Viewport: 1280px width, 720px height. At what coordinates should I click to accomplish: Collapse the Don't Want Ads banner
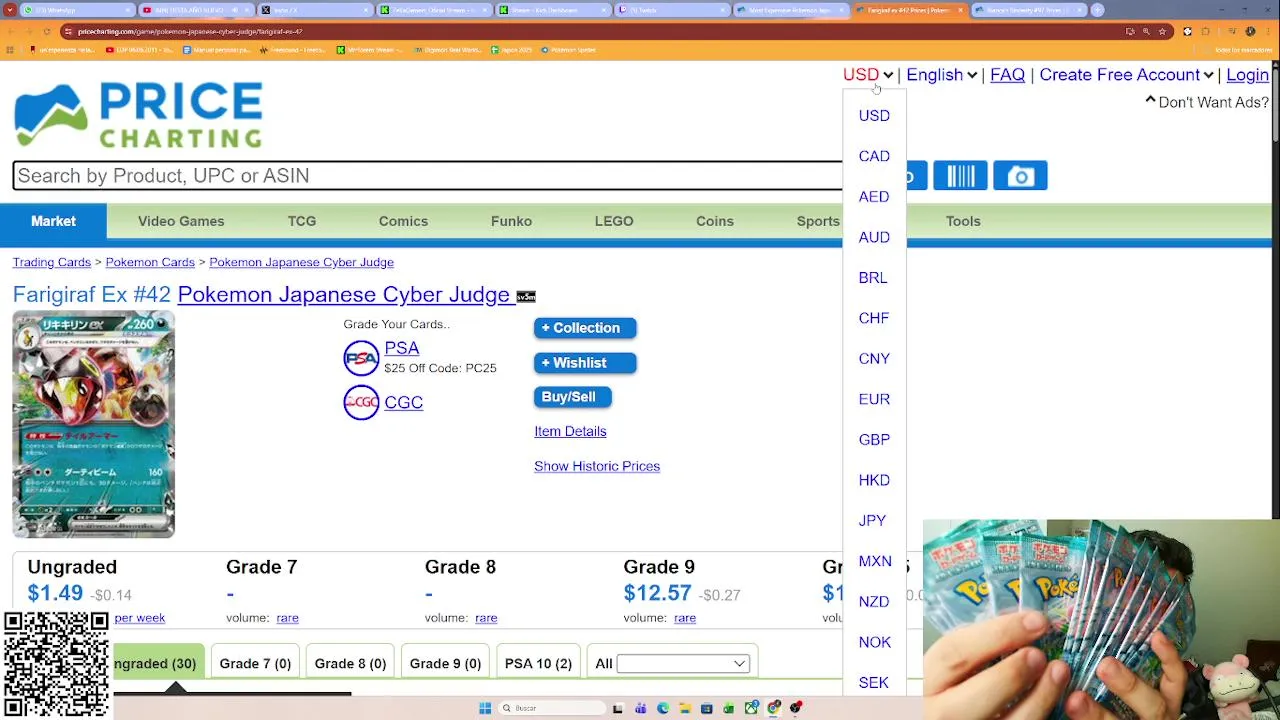(x=1207, y=102)
